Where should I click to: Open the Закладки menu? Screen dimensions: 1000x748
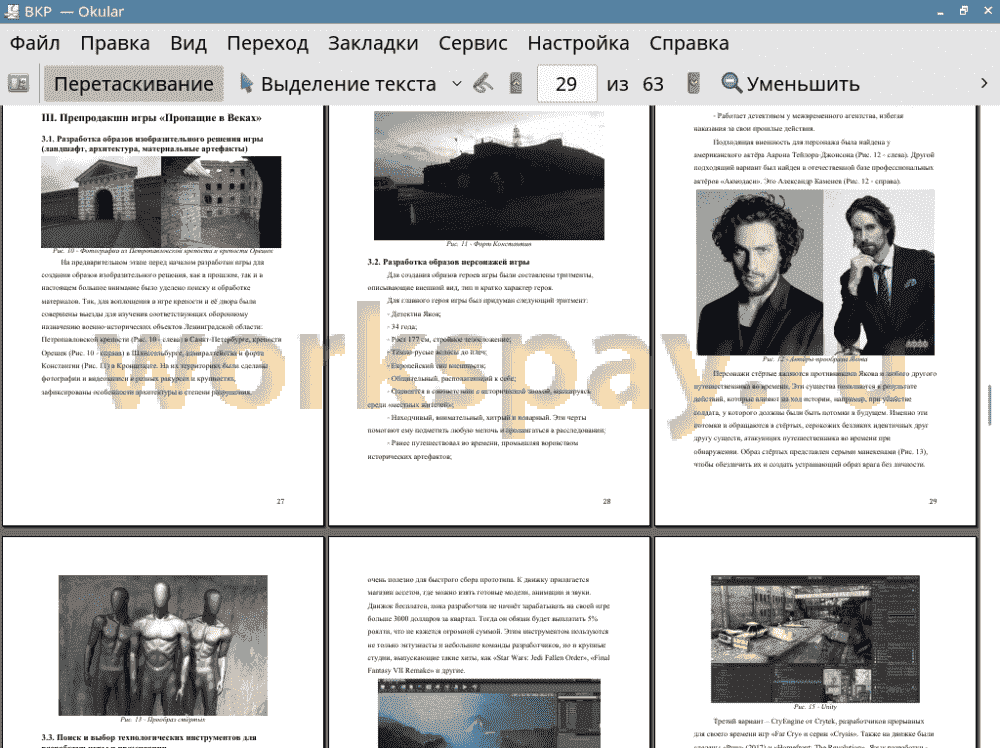click(373, 43)
